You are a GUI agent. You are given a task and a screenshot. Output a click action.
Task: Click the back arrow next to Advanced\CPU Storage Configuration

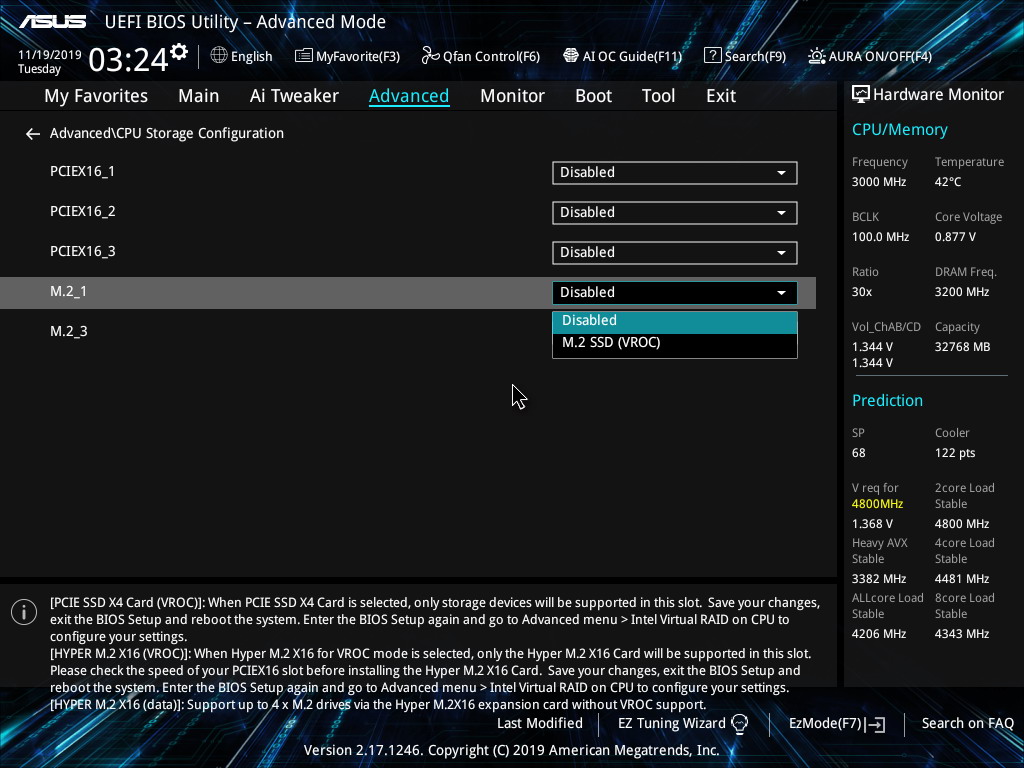33,134
